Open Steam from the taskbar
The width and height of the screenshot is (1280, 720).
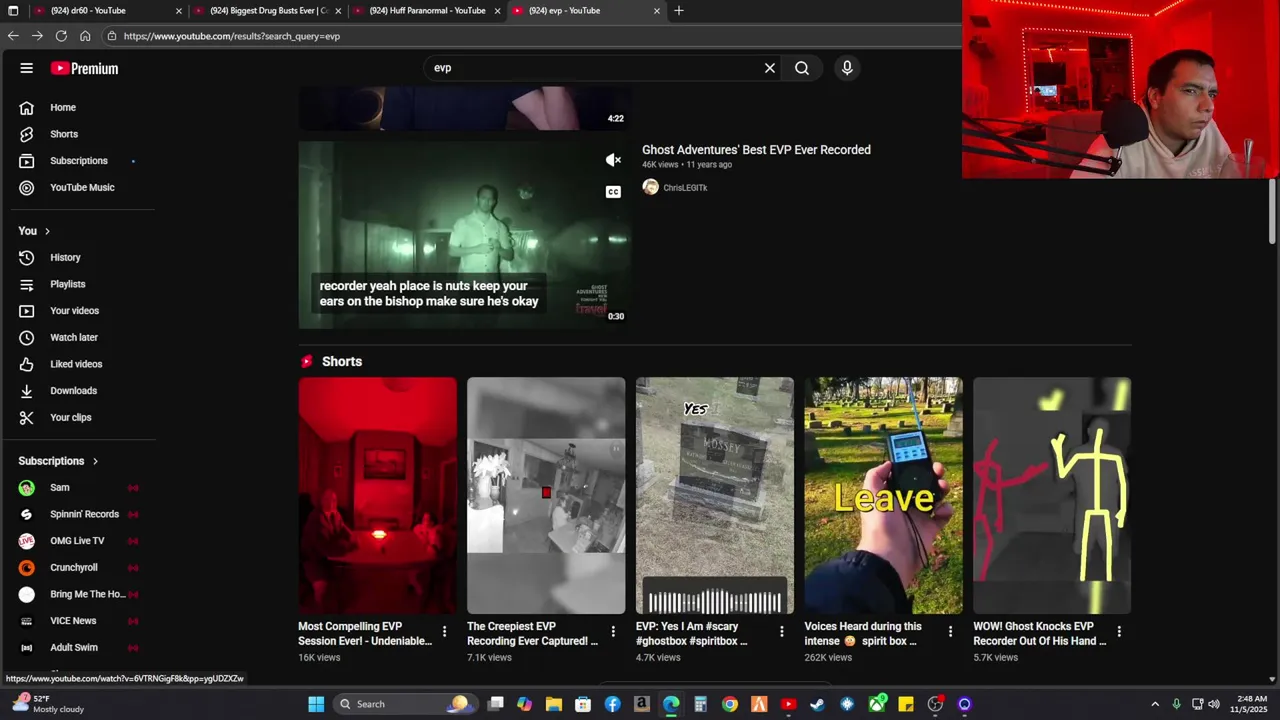(818, 704)
